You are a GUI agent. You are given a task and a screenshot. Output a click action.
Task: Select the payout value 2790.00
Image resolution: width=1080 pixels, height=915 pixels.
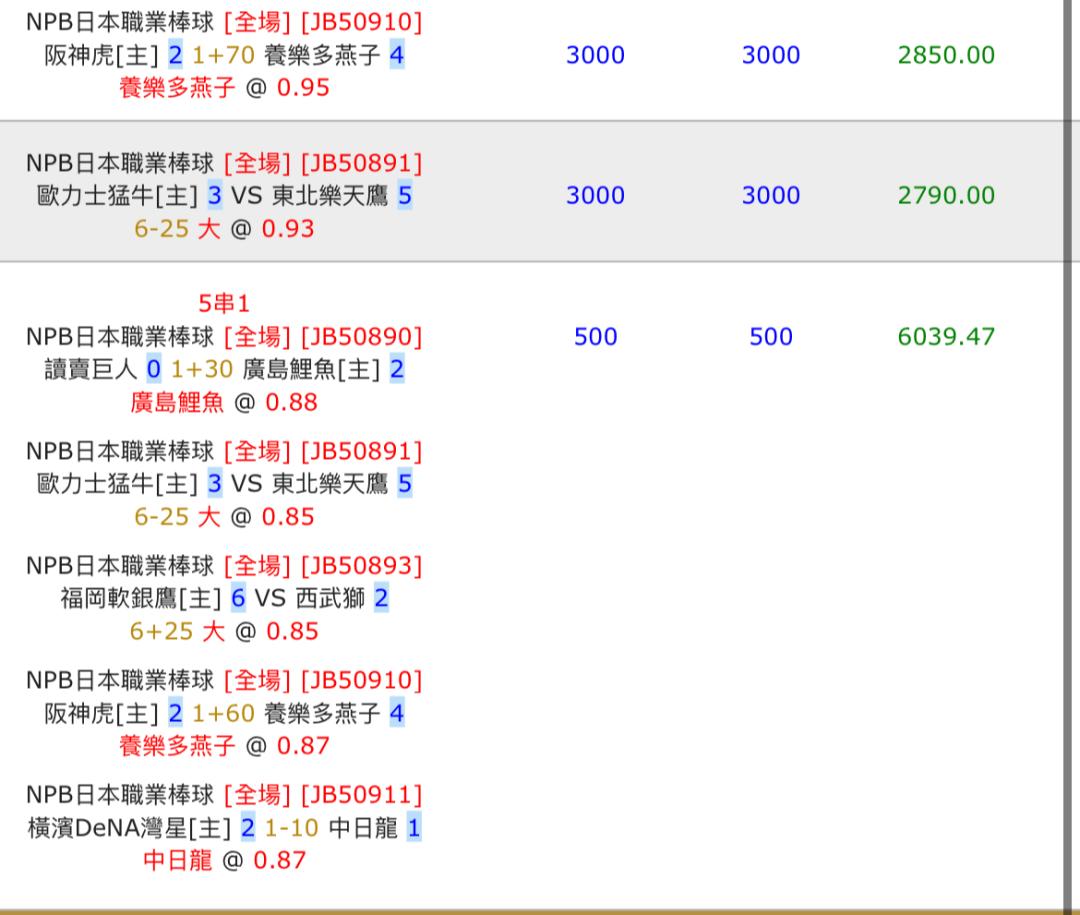pos(946,196)
